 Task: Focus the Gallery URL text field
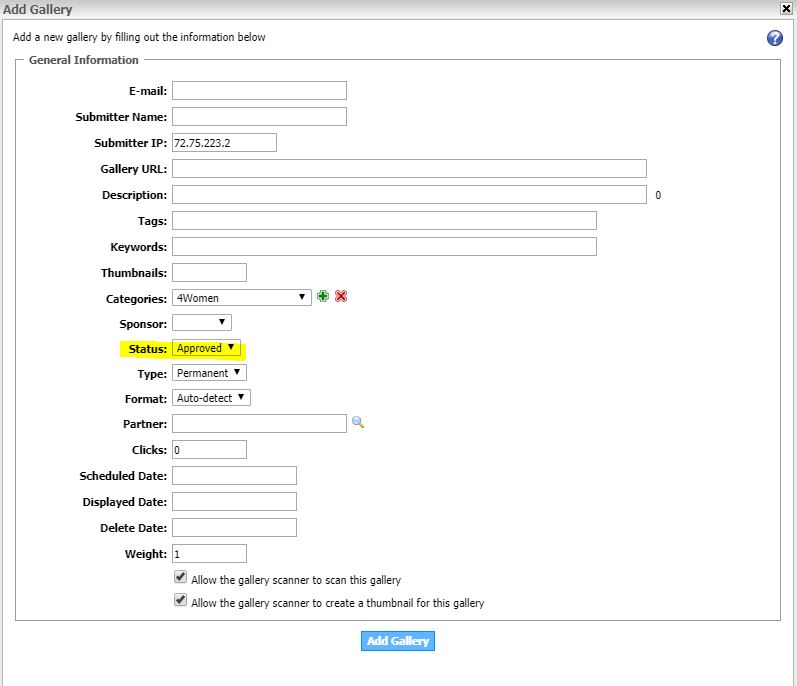coord(409,168)
